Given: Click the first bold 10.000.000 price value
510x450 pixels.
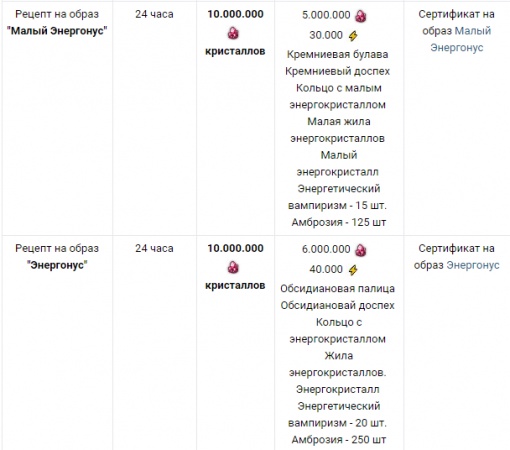Looking at the screenshot, I should pos(235,14).
